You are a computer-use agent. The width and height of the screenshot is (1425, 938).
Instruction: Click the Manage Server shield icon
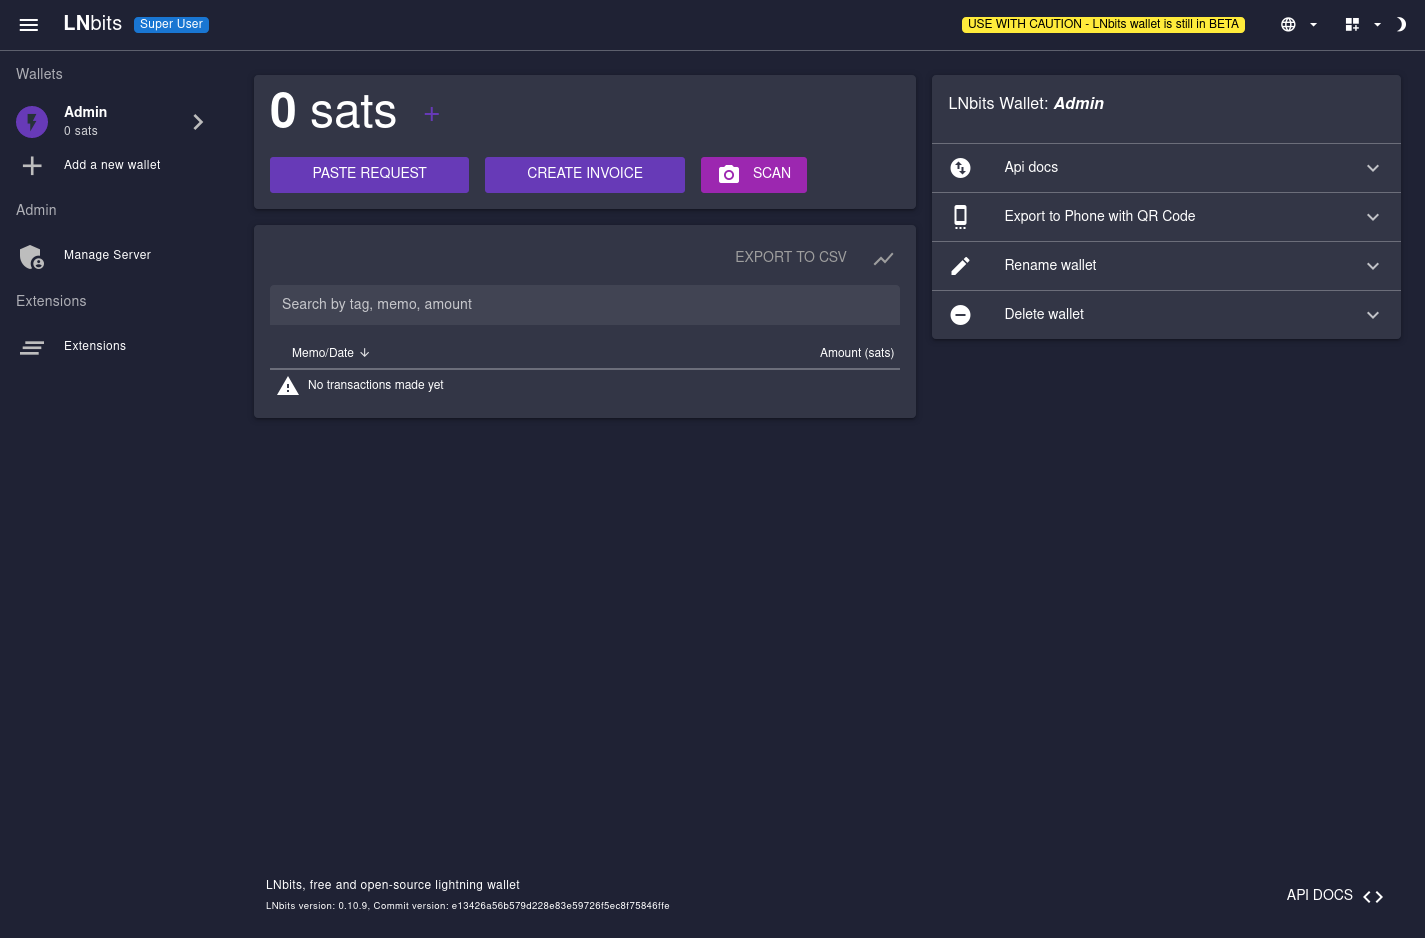[x=32, y=257]
